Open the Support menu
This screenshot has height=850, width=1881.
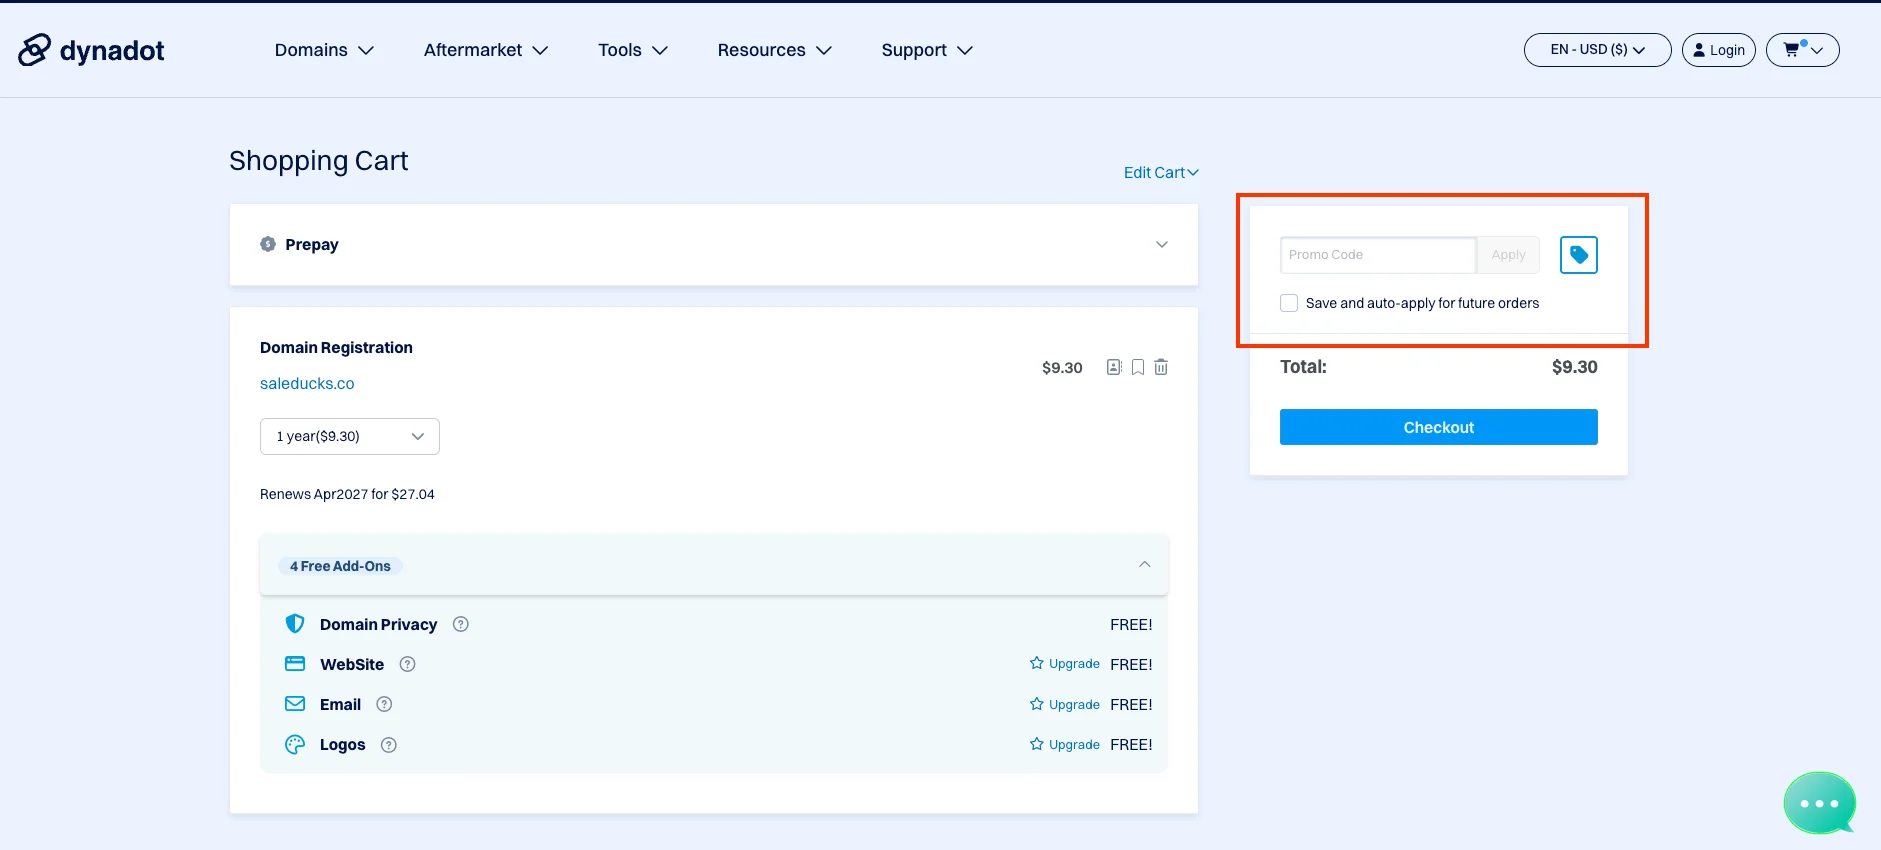[927, 50]
